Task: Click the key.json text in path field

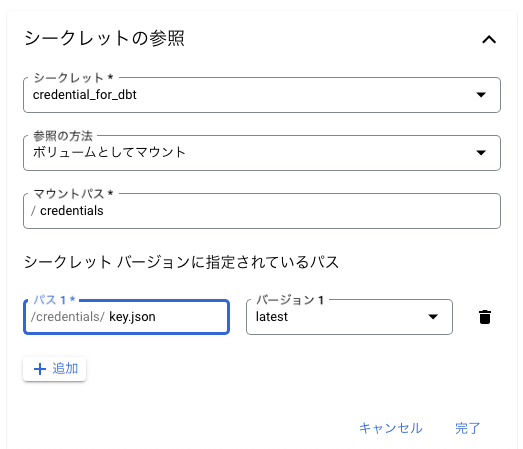Action: 132,317
